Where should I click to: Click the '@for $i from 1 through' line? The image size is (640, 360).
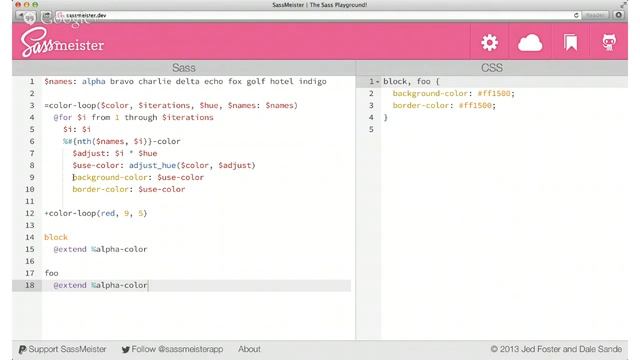click(x=133, y=117)
